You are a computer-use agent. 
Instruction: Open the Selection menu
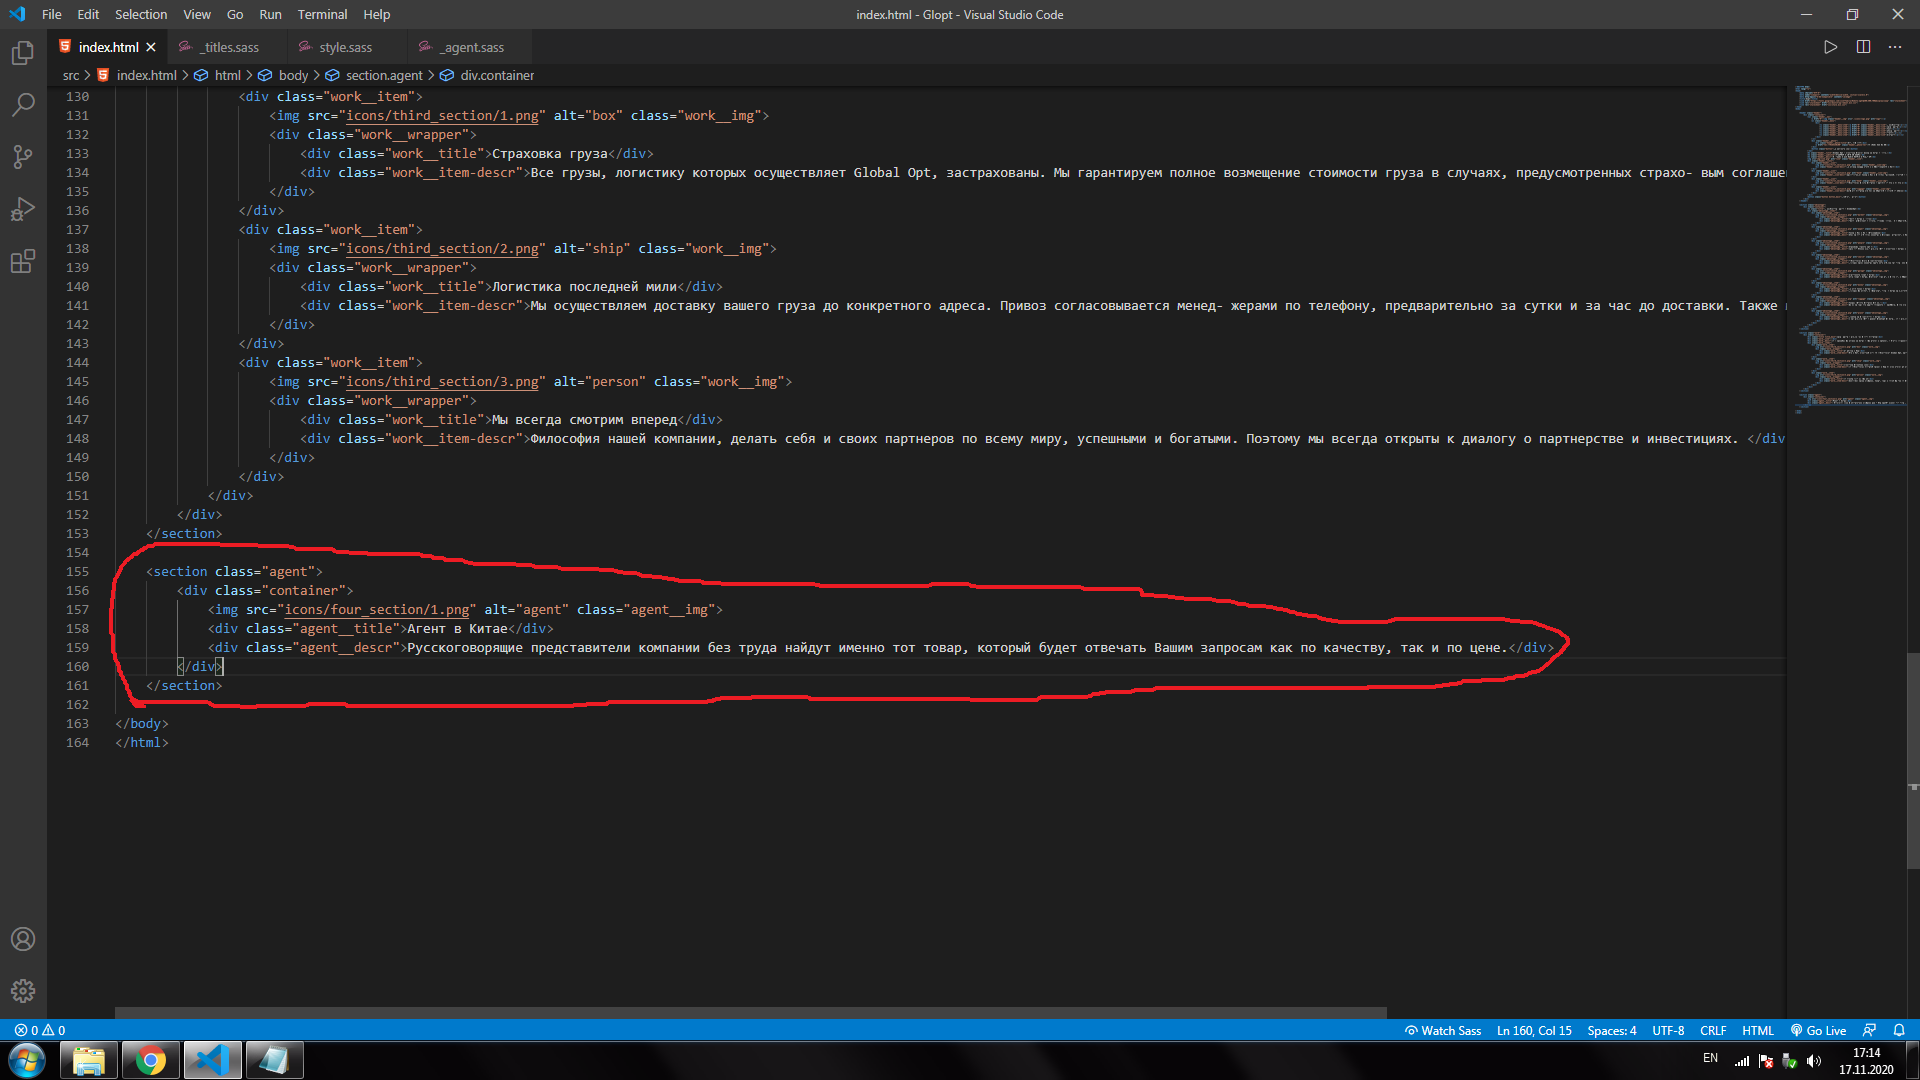point(141,14)
